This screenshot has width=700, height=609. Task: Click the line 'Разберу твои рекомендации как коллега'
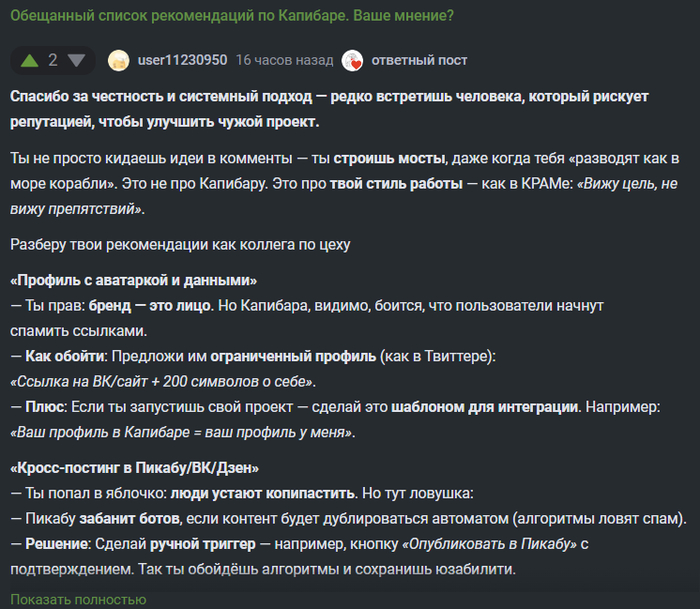[x=180, y=244]
